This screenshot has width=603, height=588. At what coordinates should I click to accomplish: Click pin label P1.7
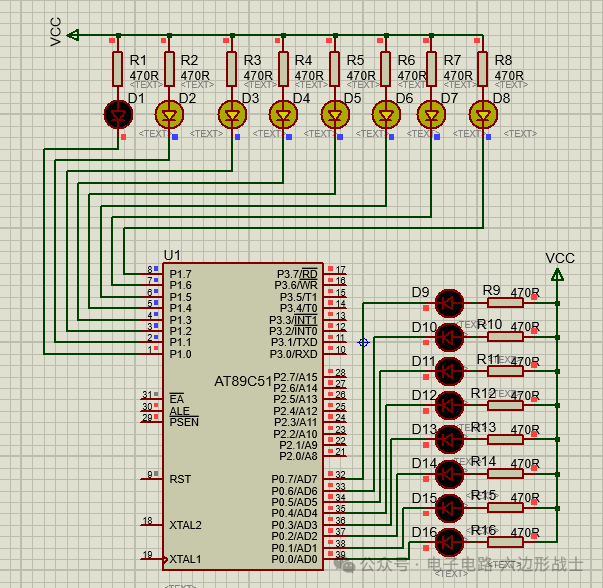[180, 274]
